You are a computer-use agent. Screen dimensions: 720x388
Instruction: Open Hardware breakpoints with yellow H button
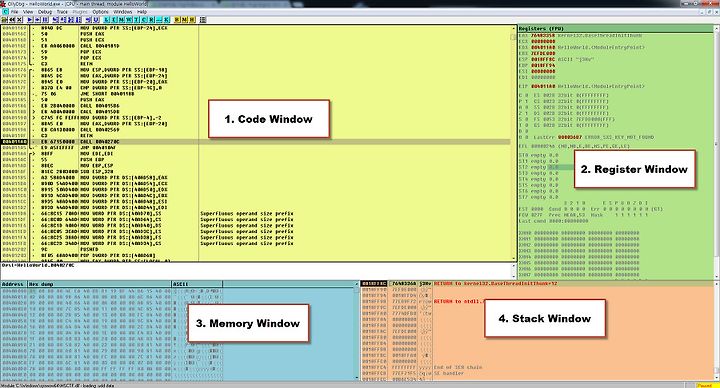(192, 20)
